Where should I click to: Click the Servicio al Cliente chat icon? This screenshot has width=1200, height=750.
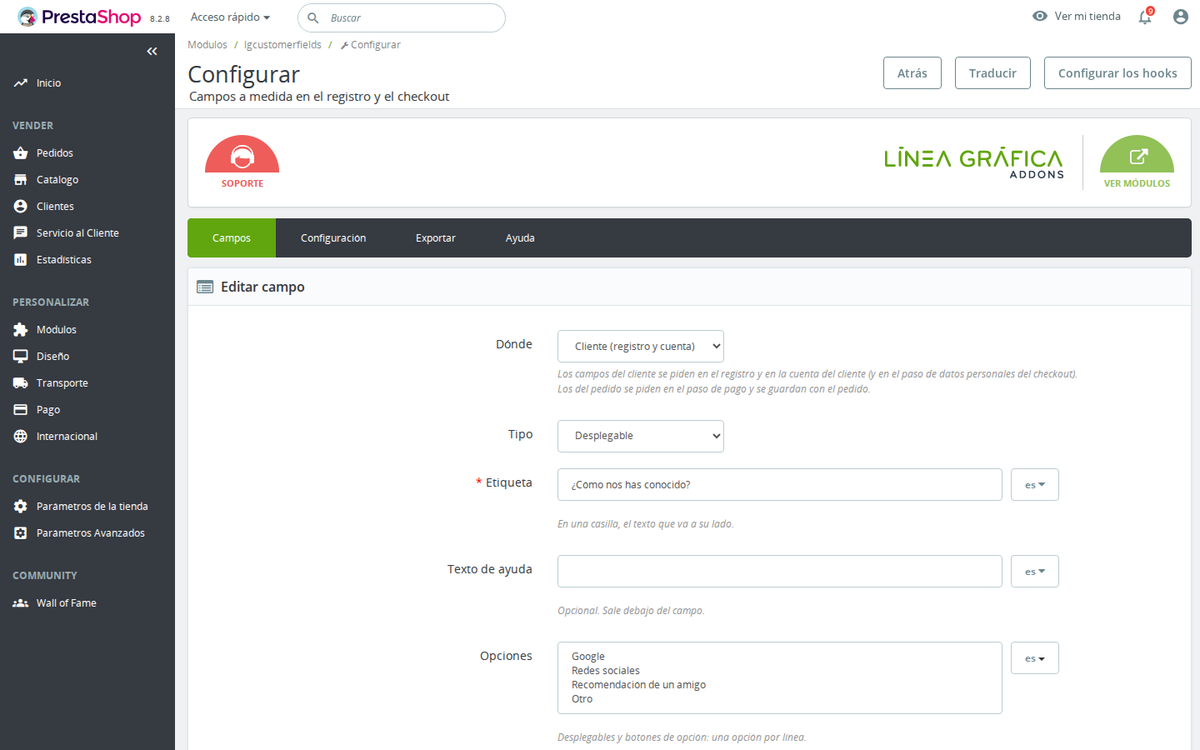click(20, 233)
